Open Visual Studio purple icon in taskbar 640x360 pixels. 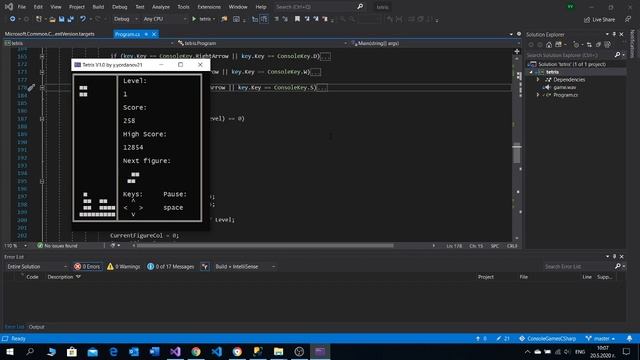point(175,351)
